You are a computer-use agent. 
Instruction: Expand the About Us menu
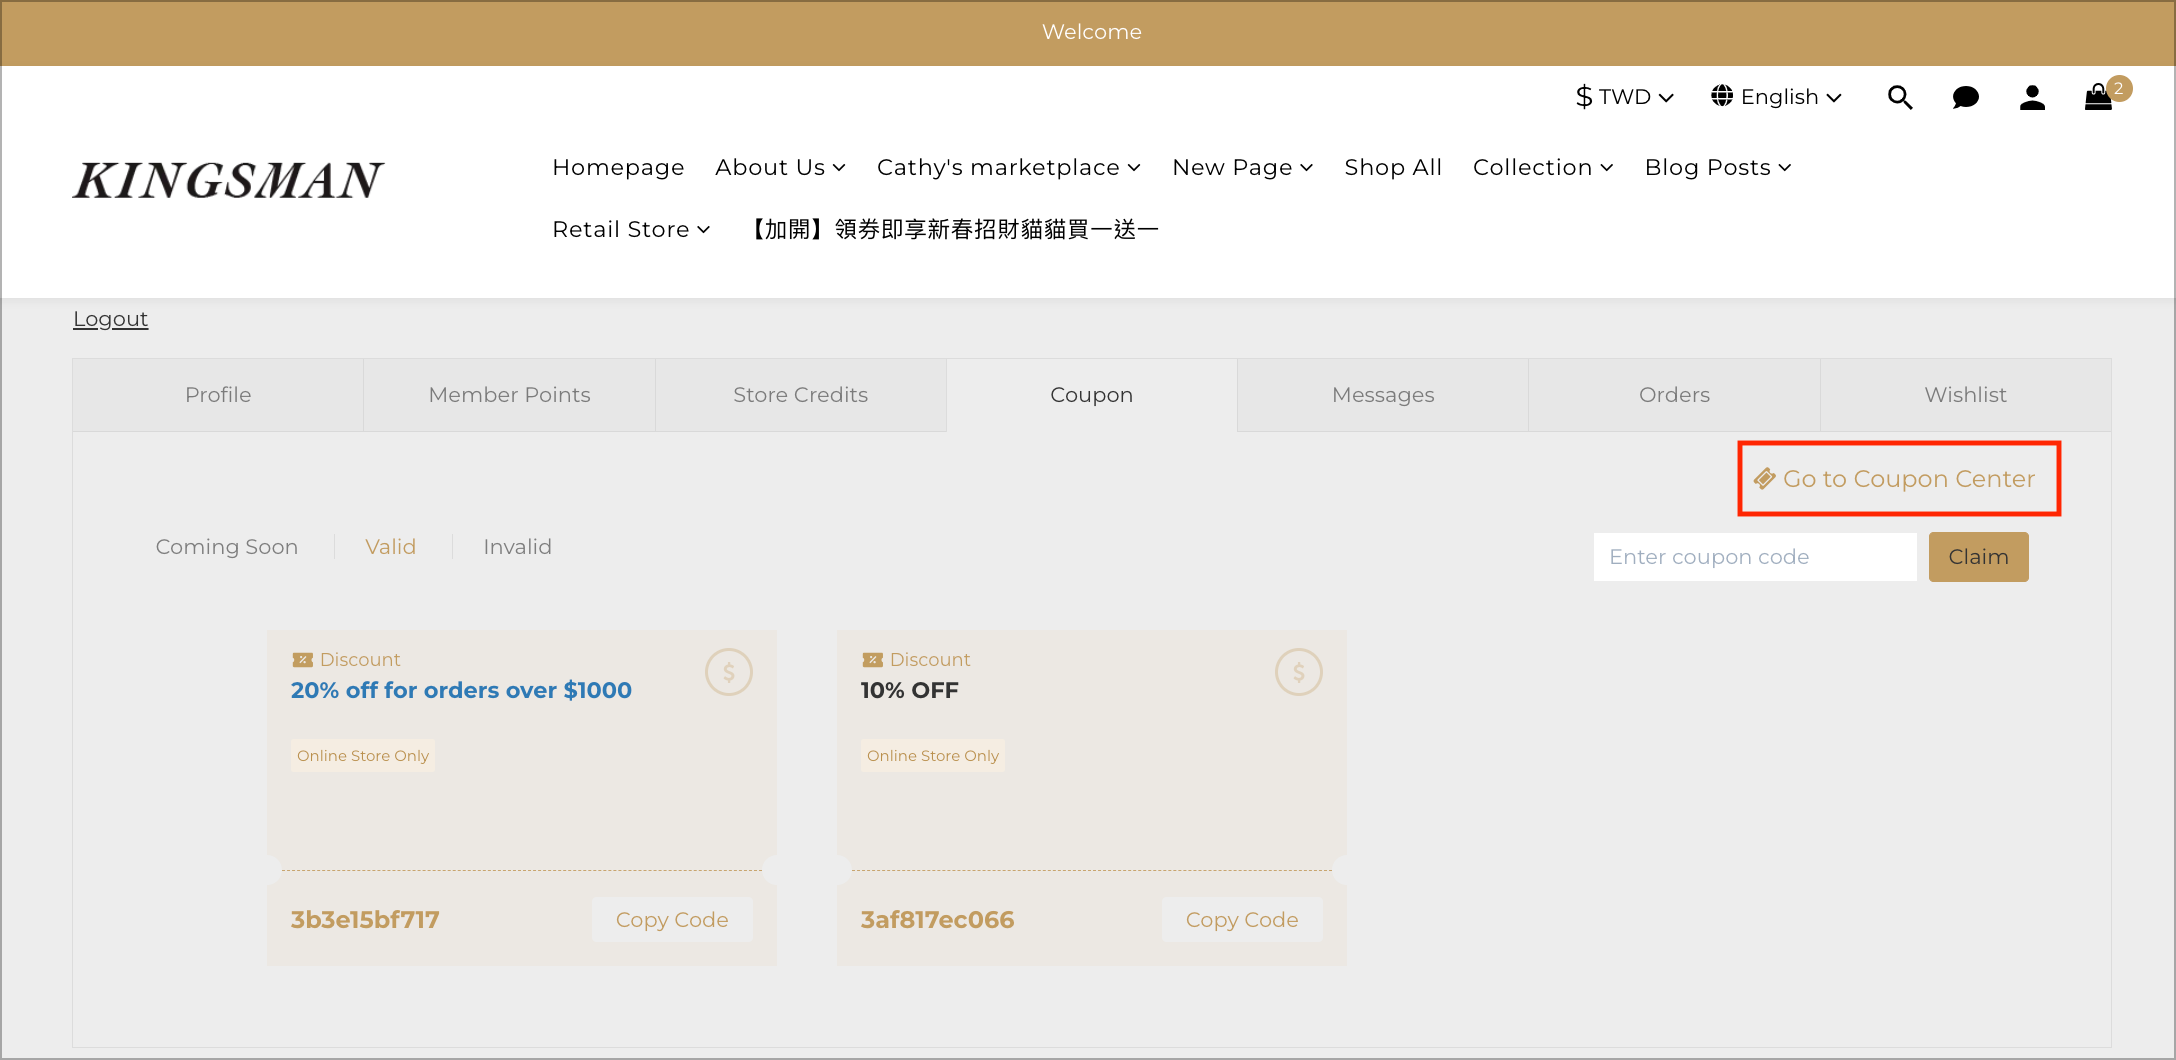point(781,167)
